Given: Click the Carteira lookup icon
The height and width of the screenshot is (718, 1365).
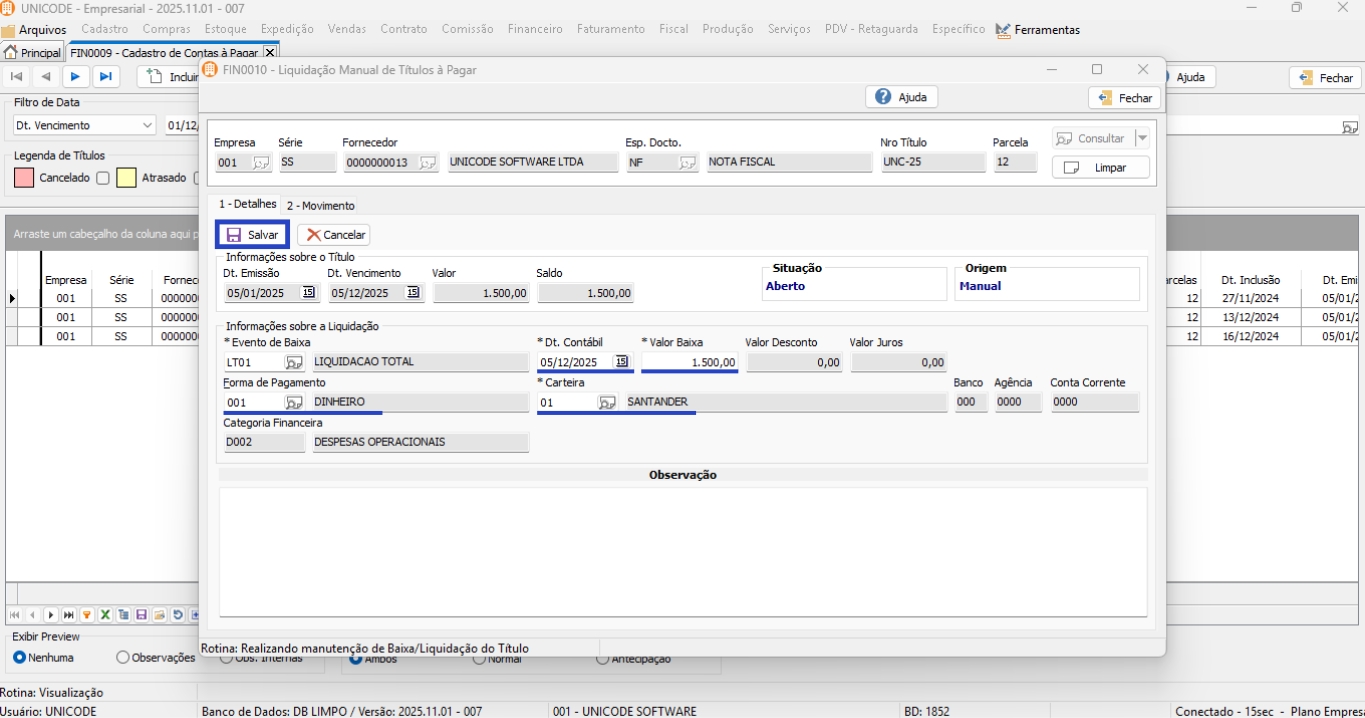Looking at the screenshot, I should click(607, 403).
